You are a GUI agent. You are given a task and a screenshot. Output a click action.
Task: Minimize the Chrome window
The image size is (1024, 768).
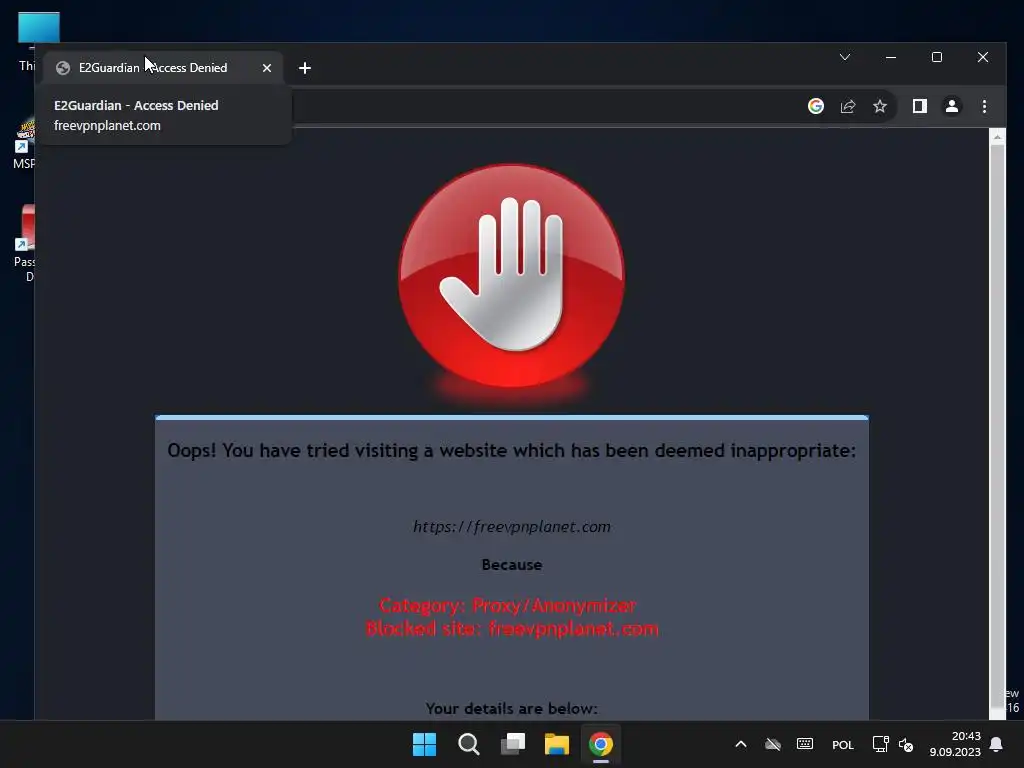tap(891, 57)
